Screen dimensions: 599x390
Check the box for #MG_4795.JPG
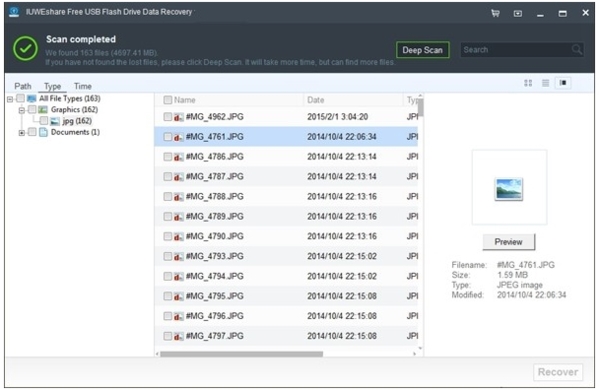(167, 296)
